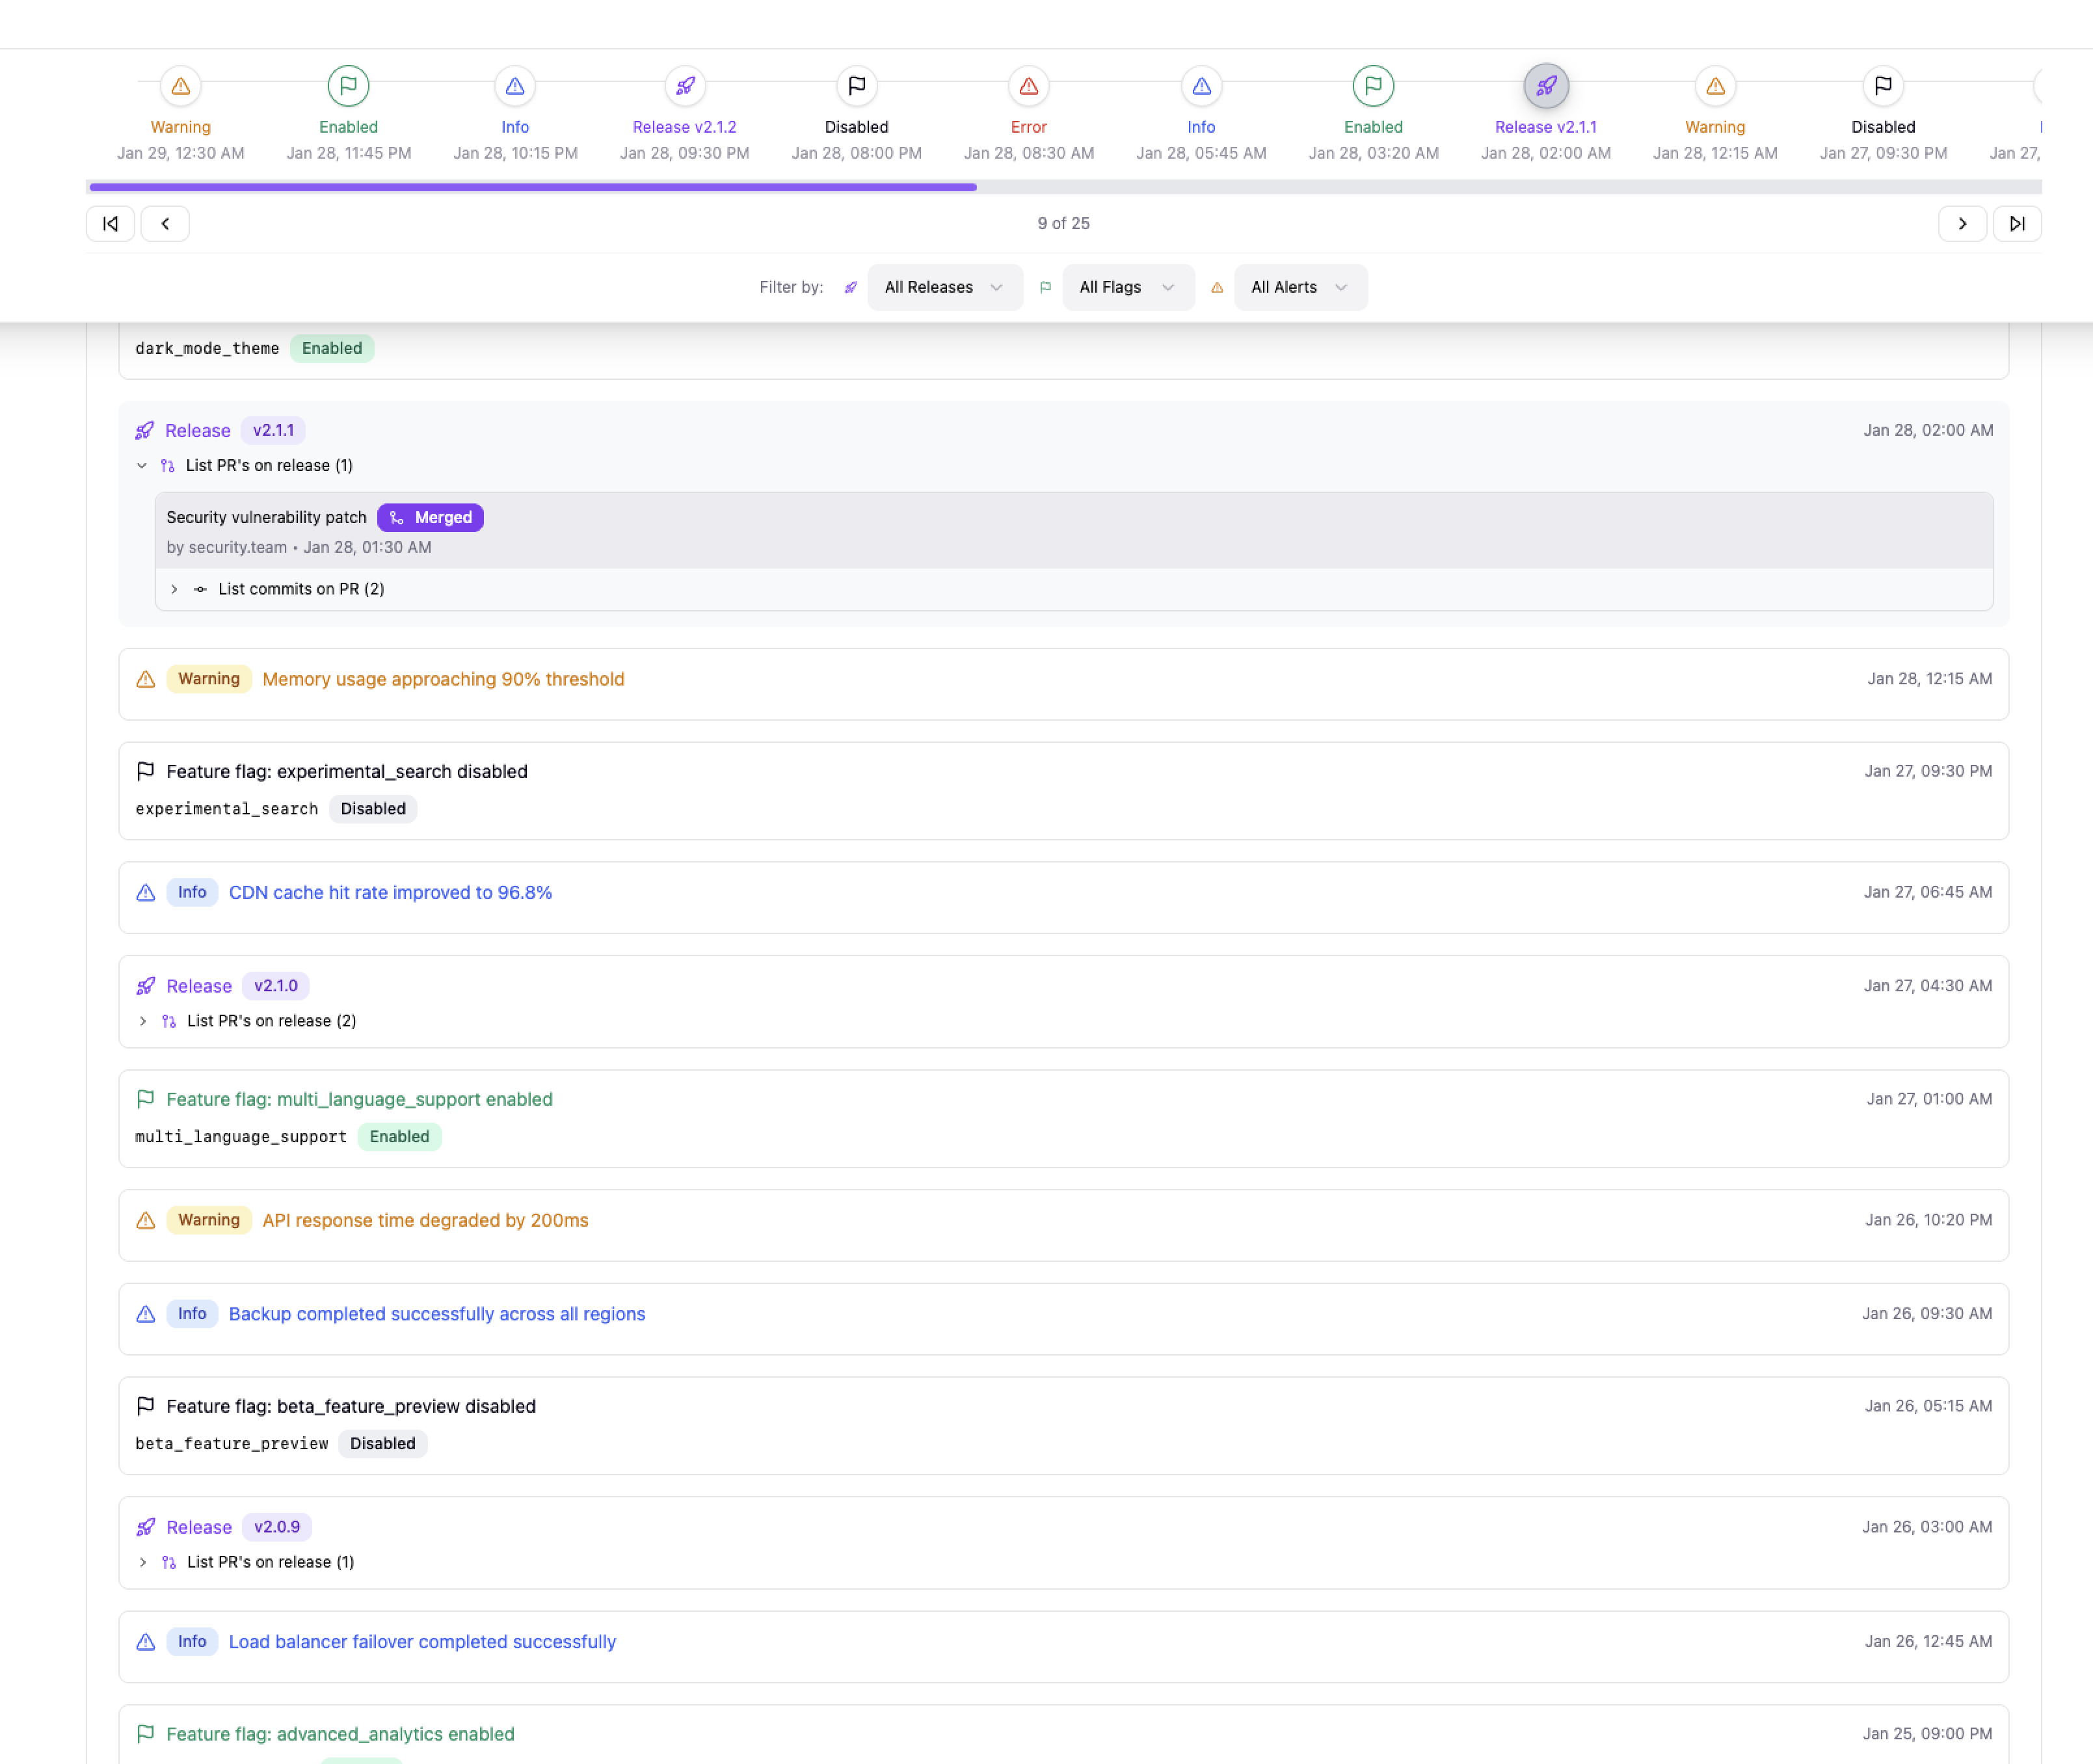This screenshot has width=2093, height=1764.
Task: Expand List commits on PR (2)
Action: (x=174, y=589)
